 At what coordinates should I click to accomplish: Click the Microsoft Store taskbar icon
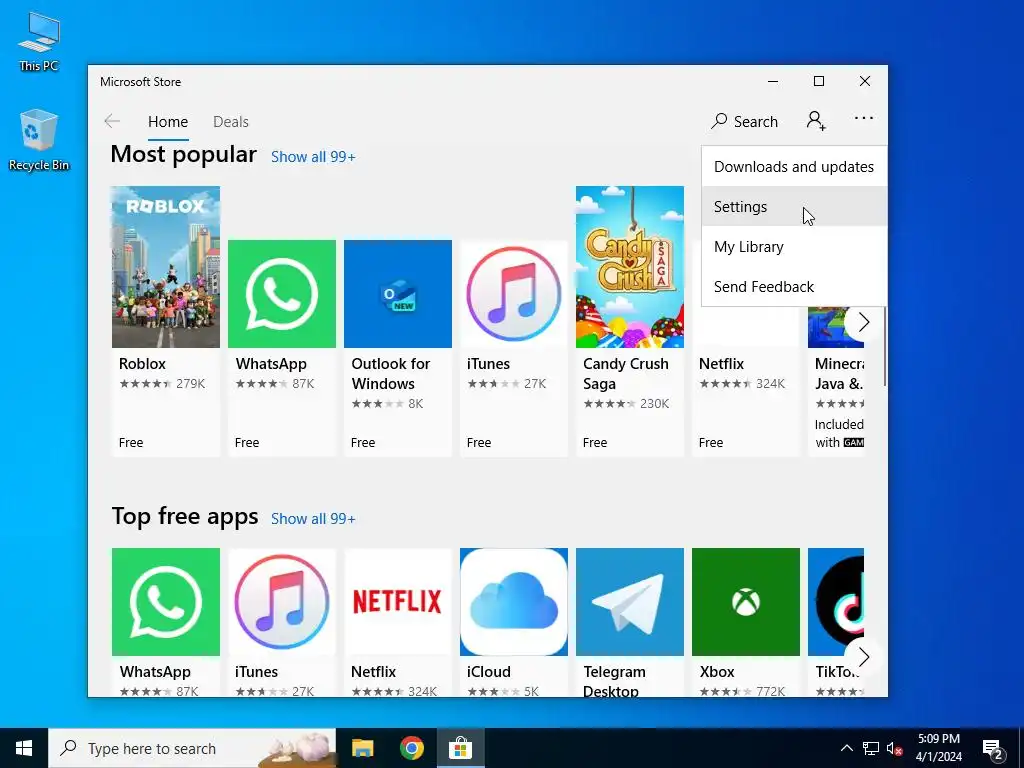pyautogui.click(x=460, y=748)
